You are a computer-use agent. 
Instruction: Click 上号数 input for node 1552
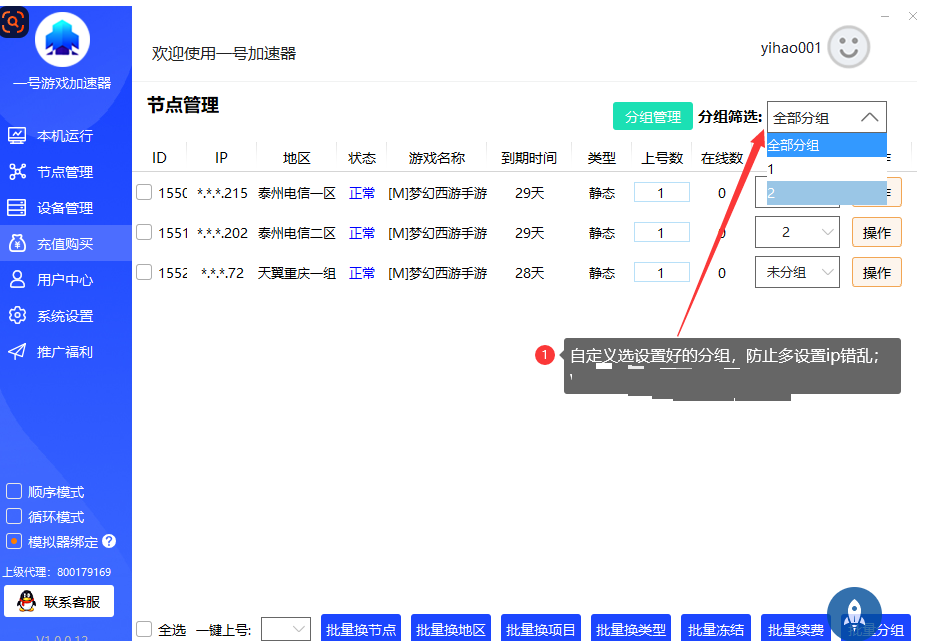[x=661, y=272]
